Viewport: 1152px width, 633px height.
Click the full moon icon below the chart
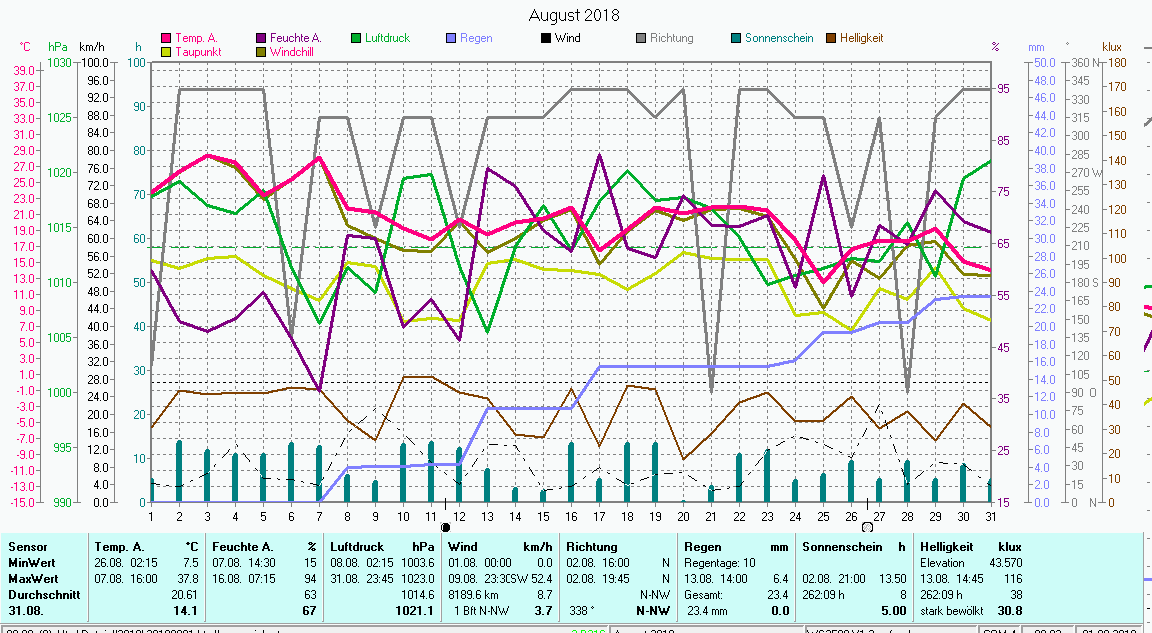[866, 526]
